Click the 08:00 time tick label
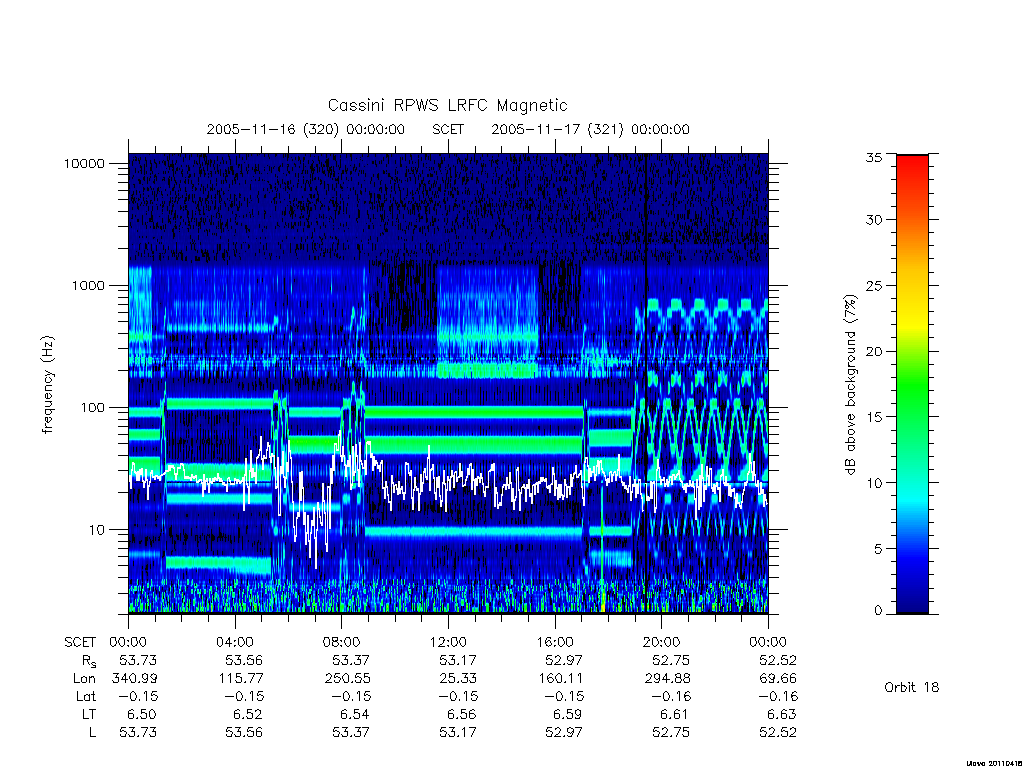1024x768 pixels. tap(341, 643)
